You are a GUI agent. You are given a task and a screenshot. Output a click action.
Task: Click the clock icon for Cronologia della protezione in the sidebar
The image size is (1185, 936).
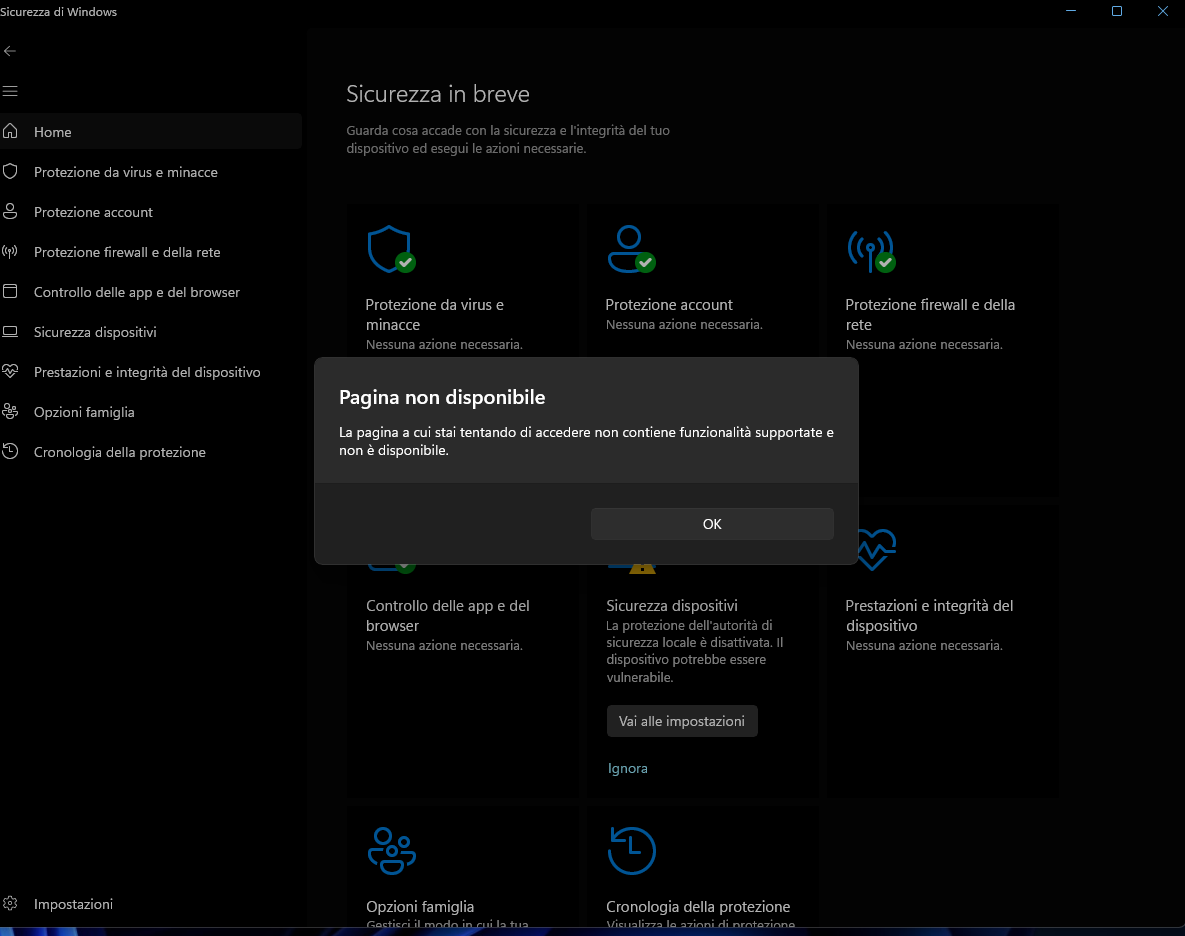(x=10, y=452)
